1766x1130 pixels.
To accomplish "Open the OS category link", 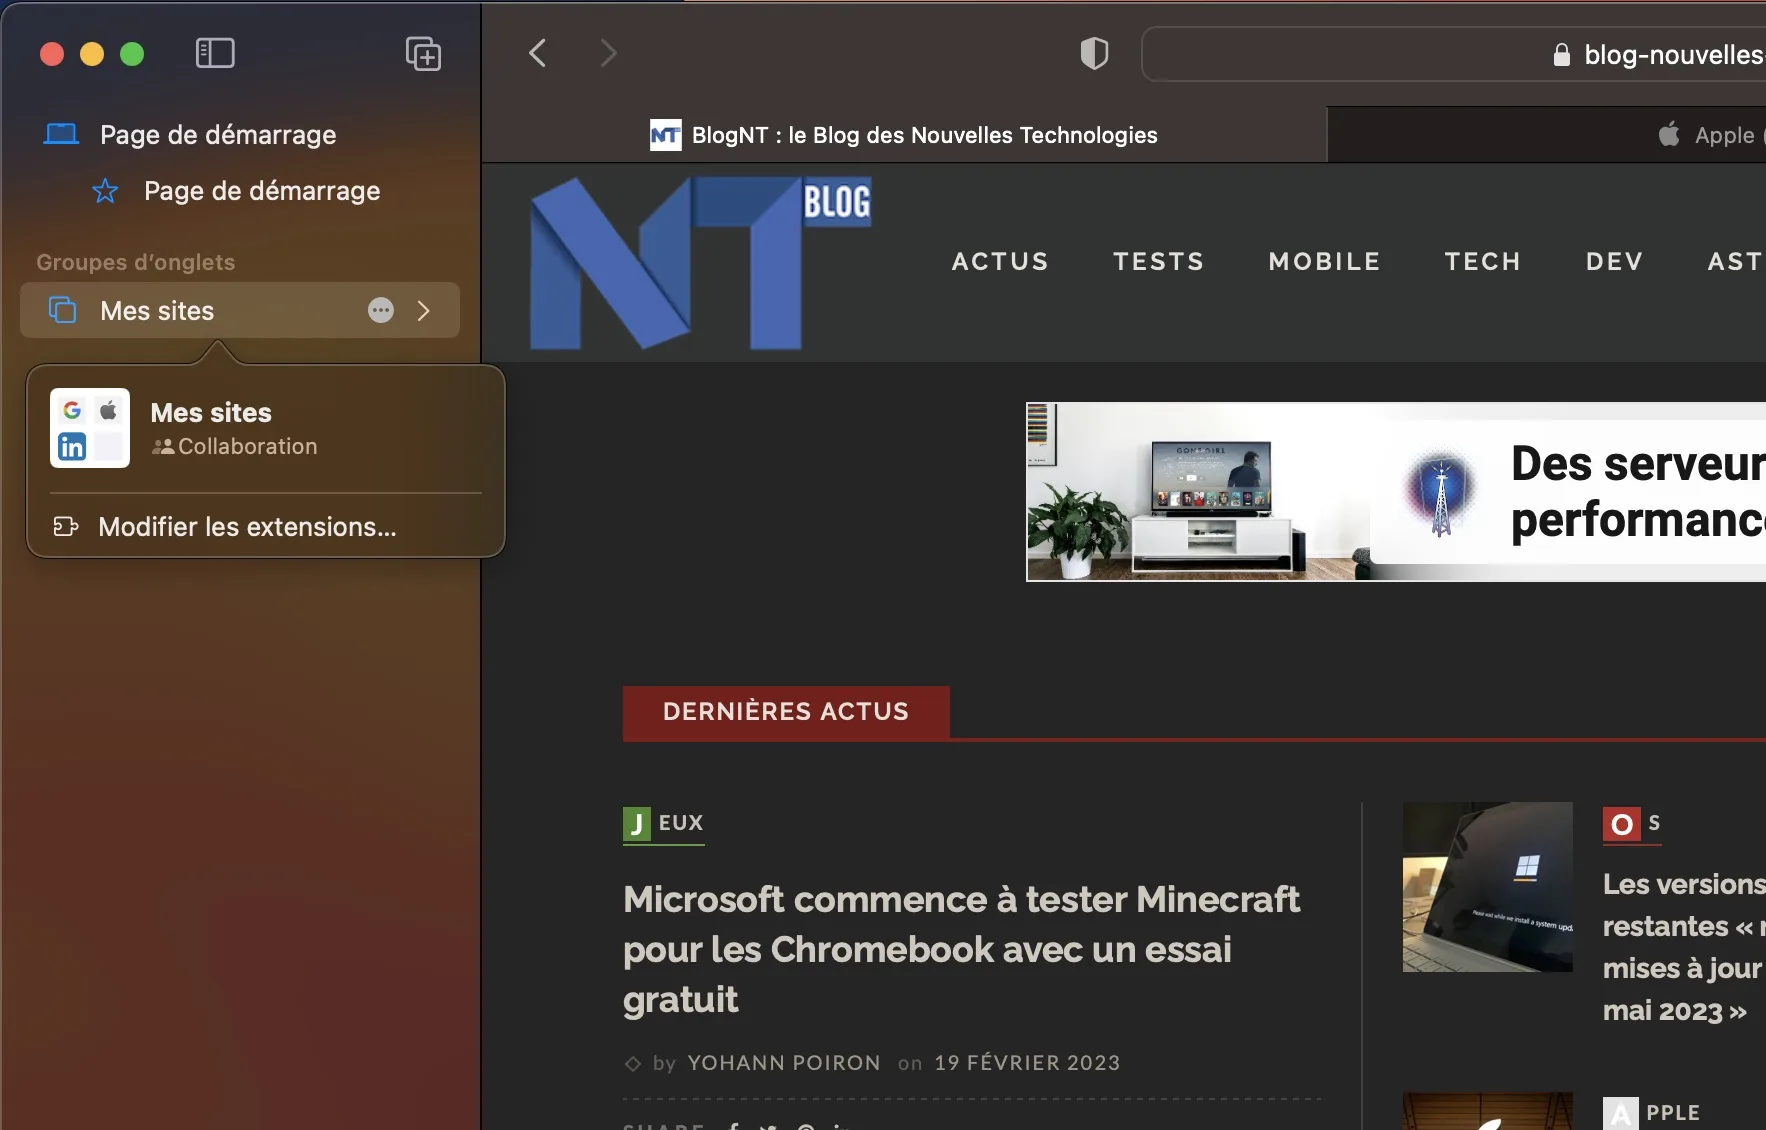I will [x=1632, y=824].
